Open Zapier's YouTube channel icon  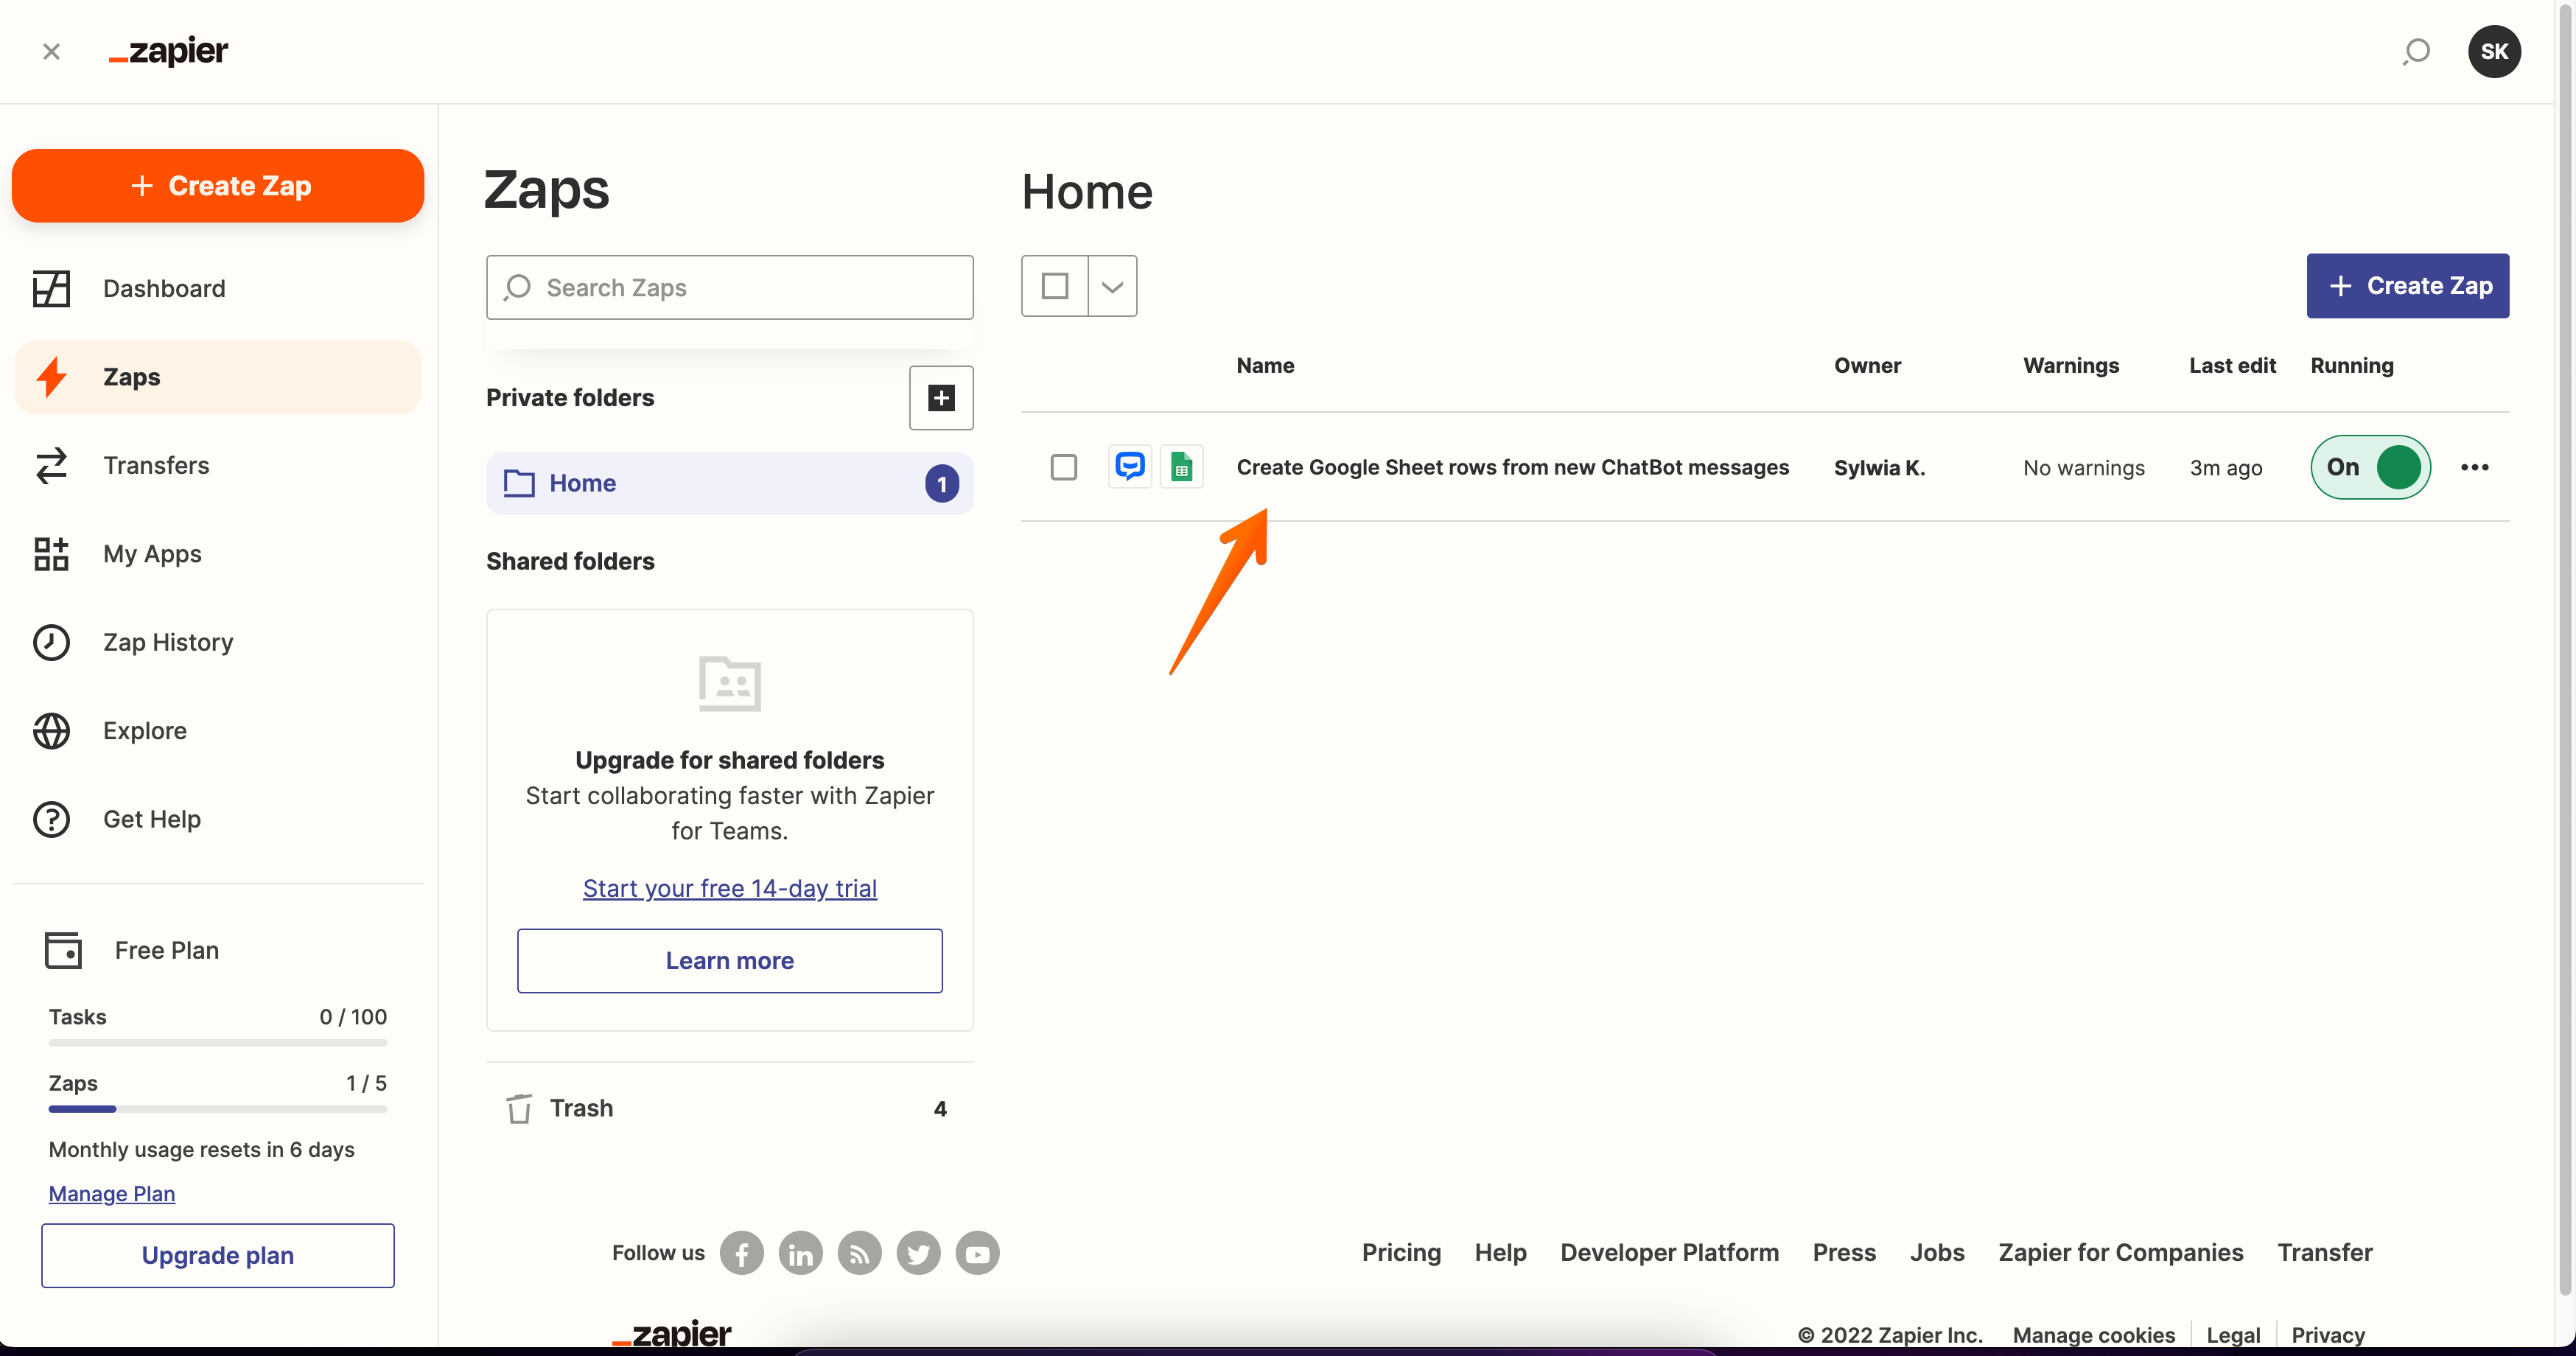coord(978,1253)
